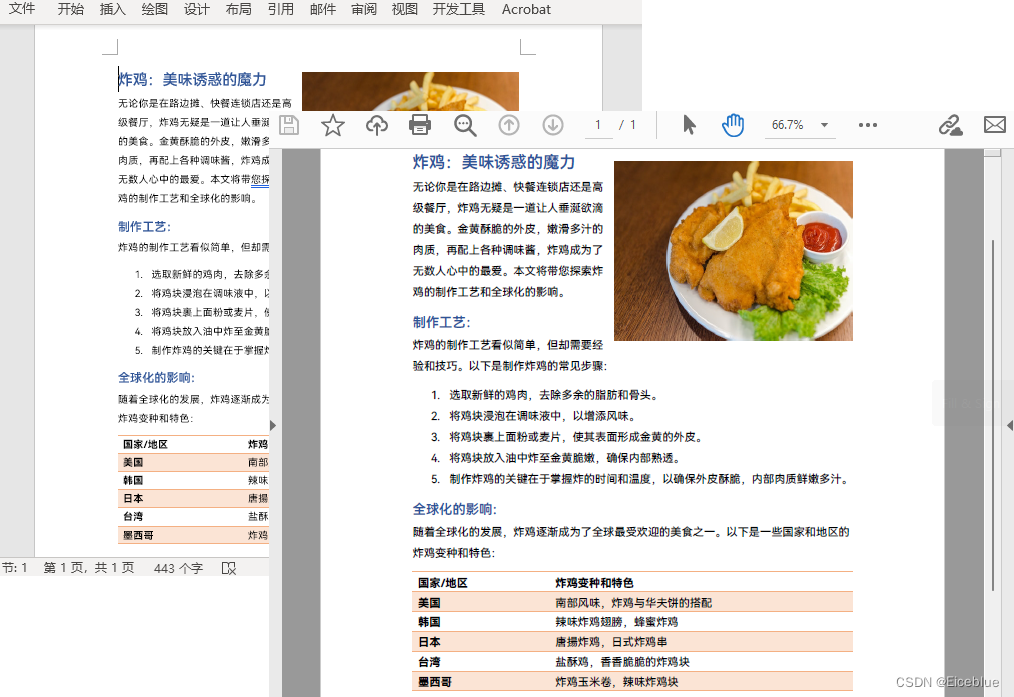Screen dimensions: 1014x697
Task: Toggle the grayed-out save icon
Action: [289, 124]
